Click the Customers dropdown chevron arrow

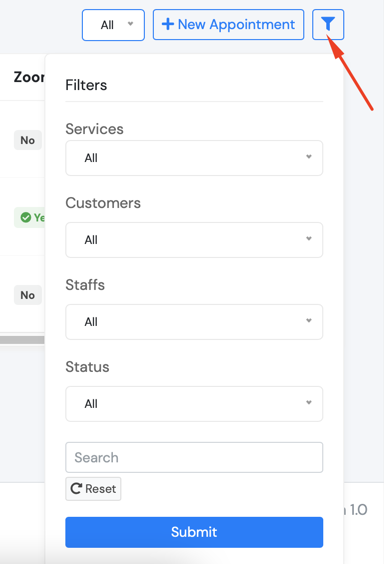pos(308,238)
